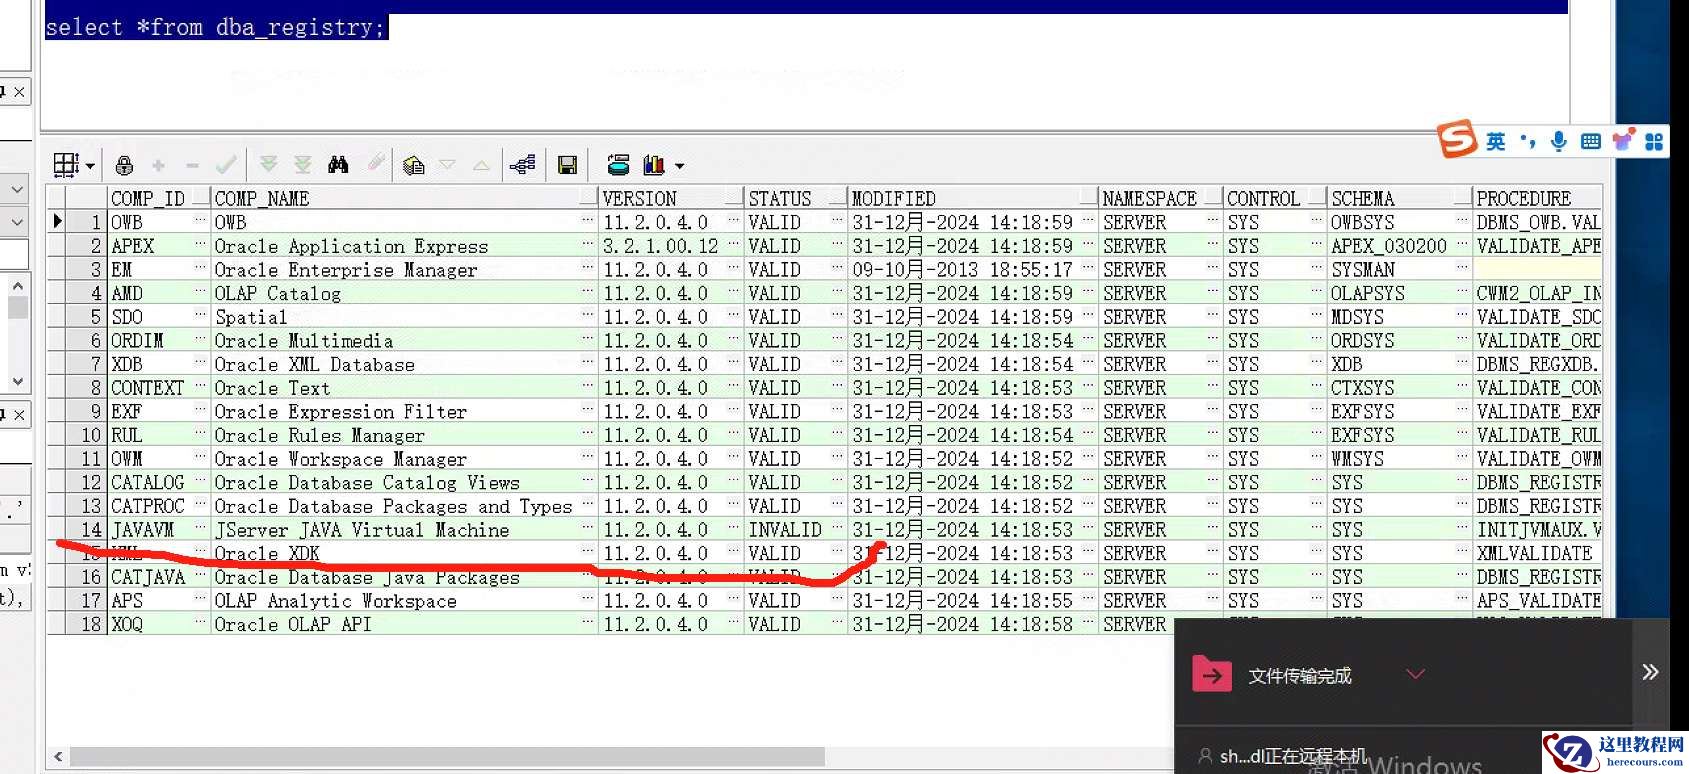Open the binoculars find tool
The width and height of the screenshot is (1689, 774).
click(x=338, y=164)
